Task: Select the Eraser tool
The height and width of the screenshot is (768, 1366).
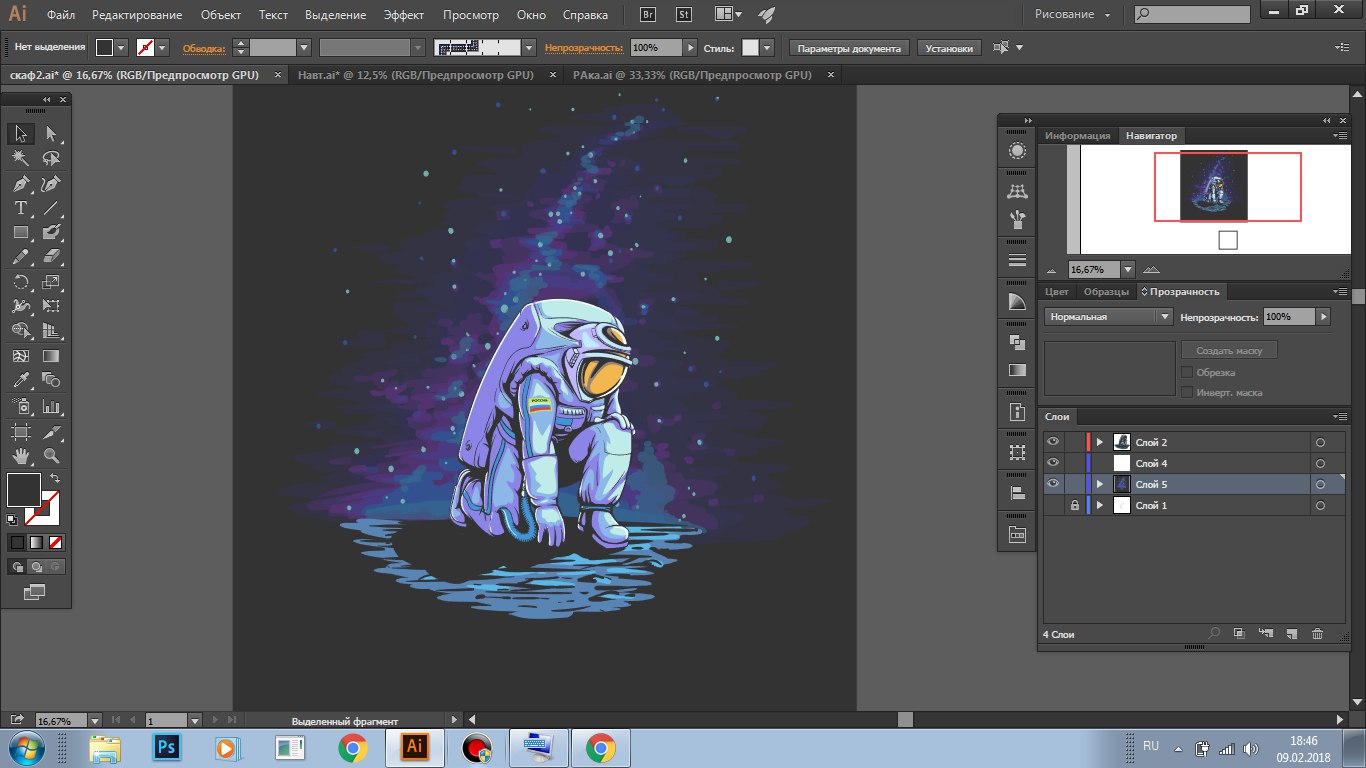Action: tap(51, 257)
